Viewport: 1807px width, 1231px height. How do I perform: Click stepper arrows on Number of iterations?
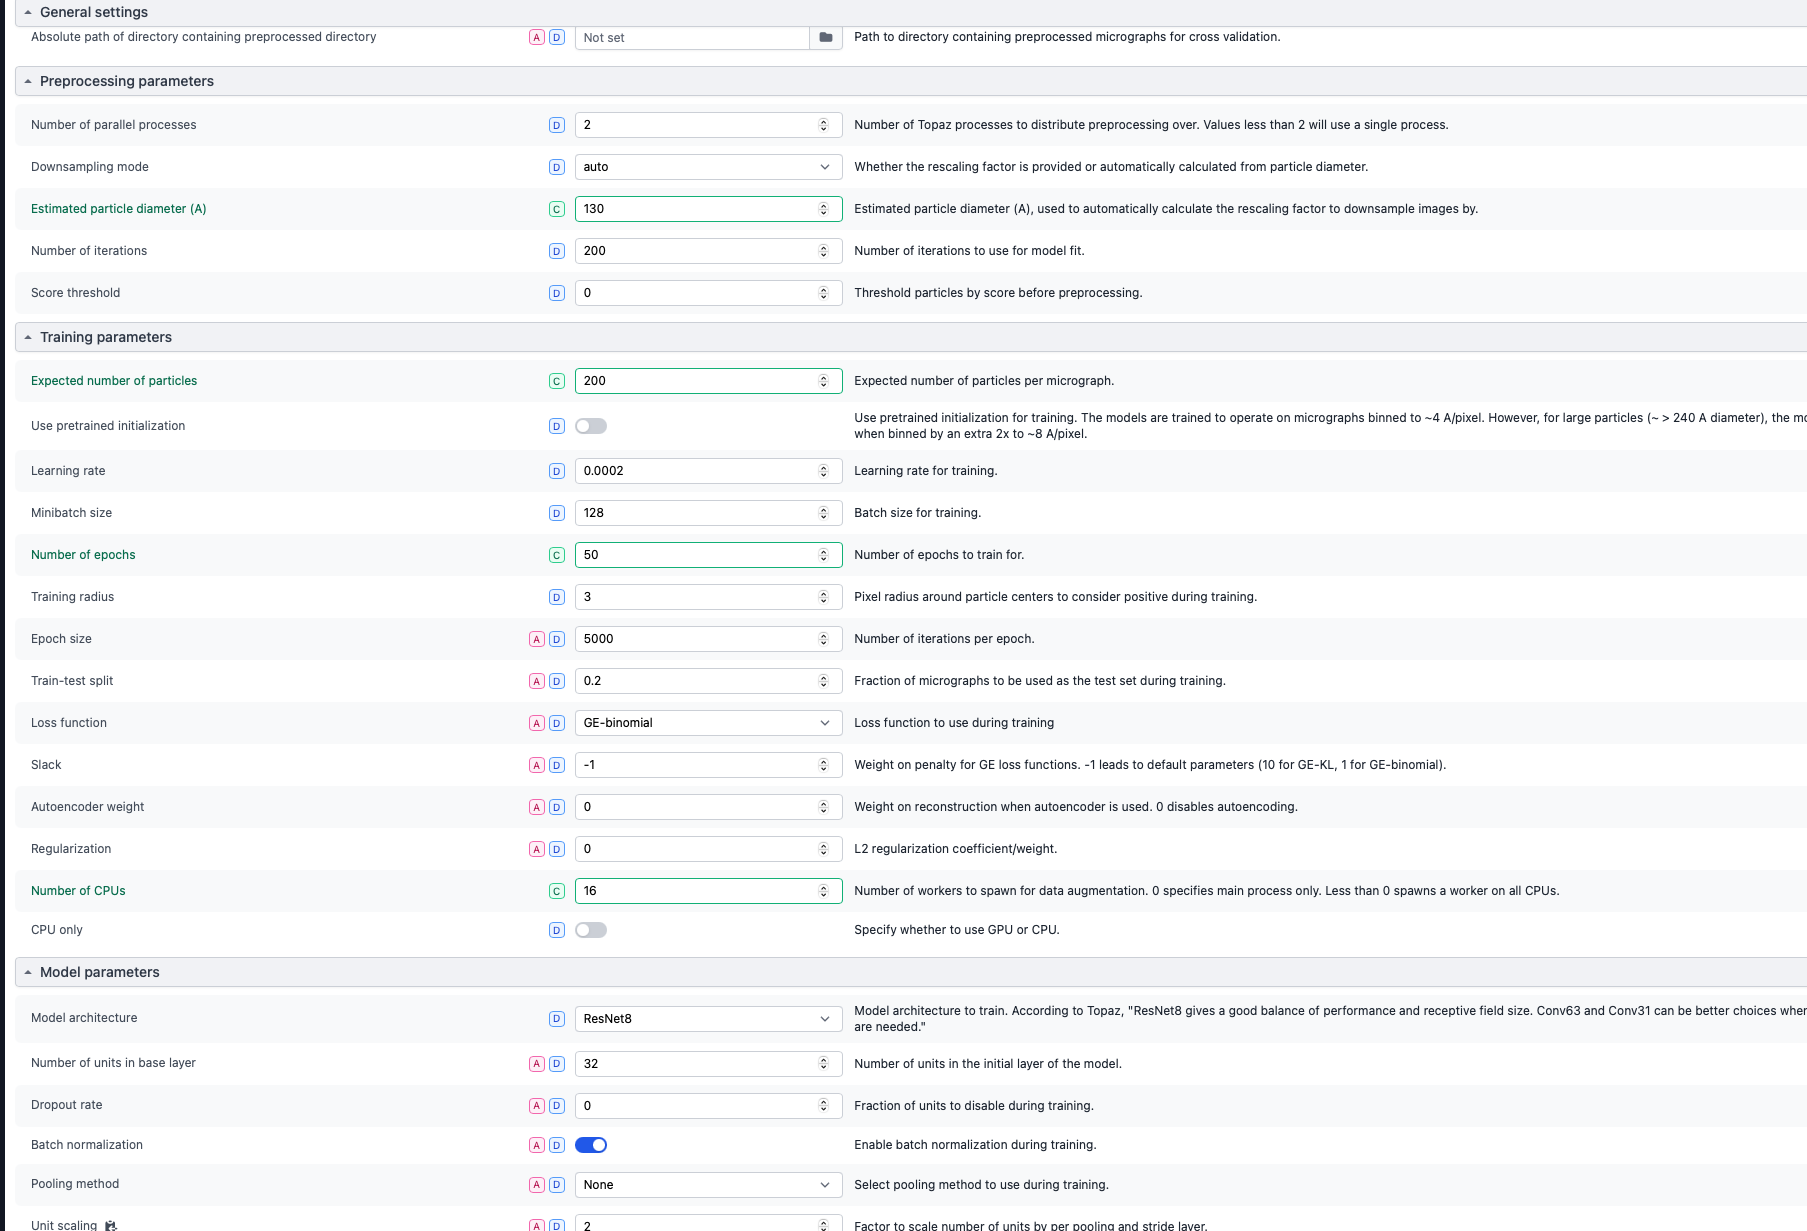(x=824, y=251)
